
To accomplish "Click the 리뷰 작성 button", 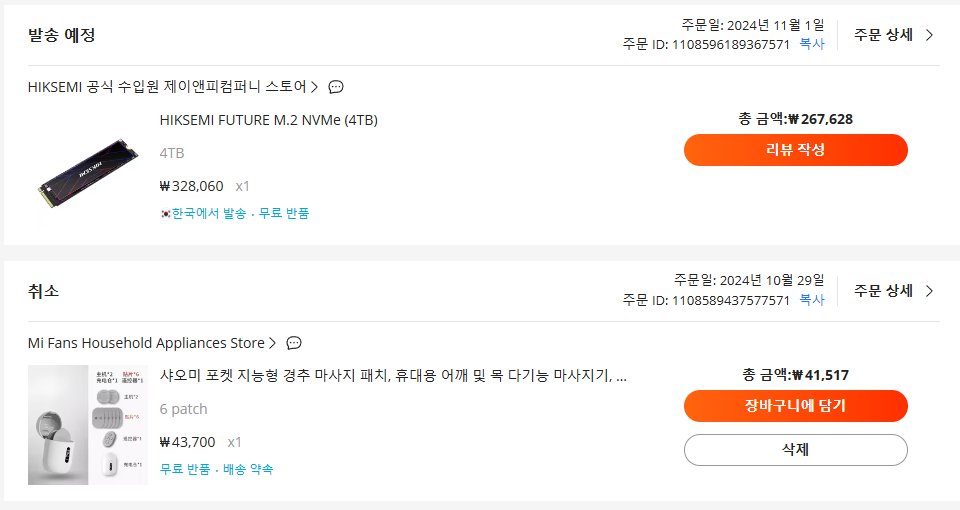I will [x=795, y=150].
